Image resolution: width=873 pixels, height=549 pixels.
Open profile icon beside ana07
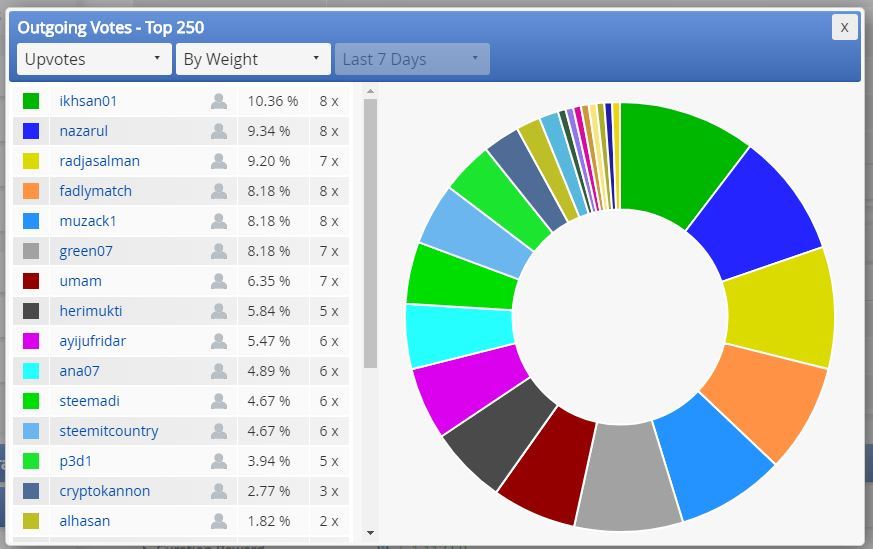point(219,371)
